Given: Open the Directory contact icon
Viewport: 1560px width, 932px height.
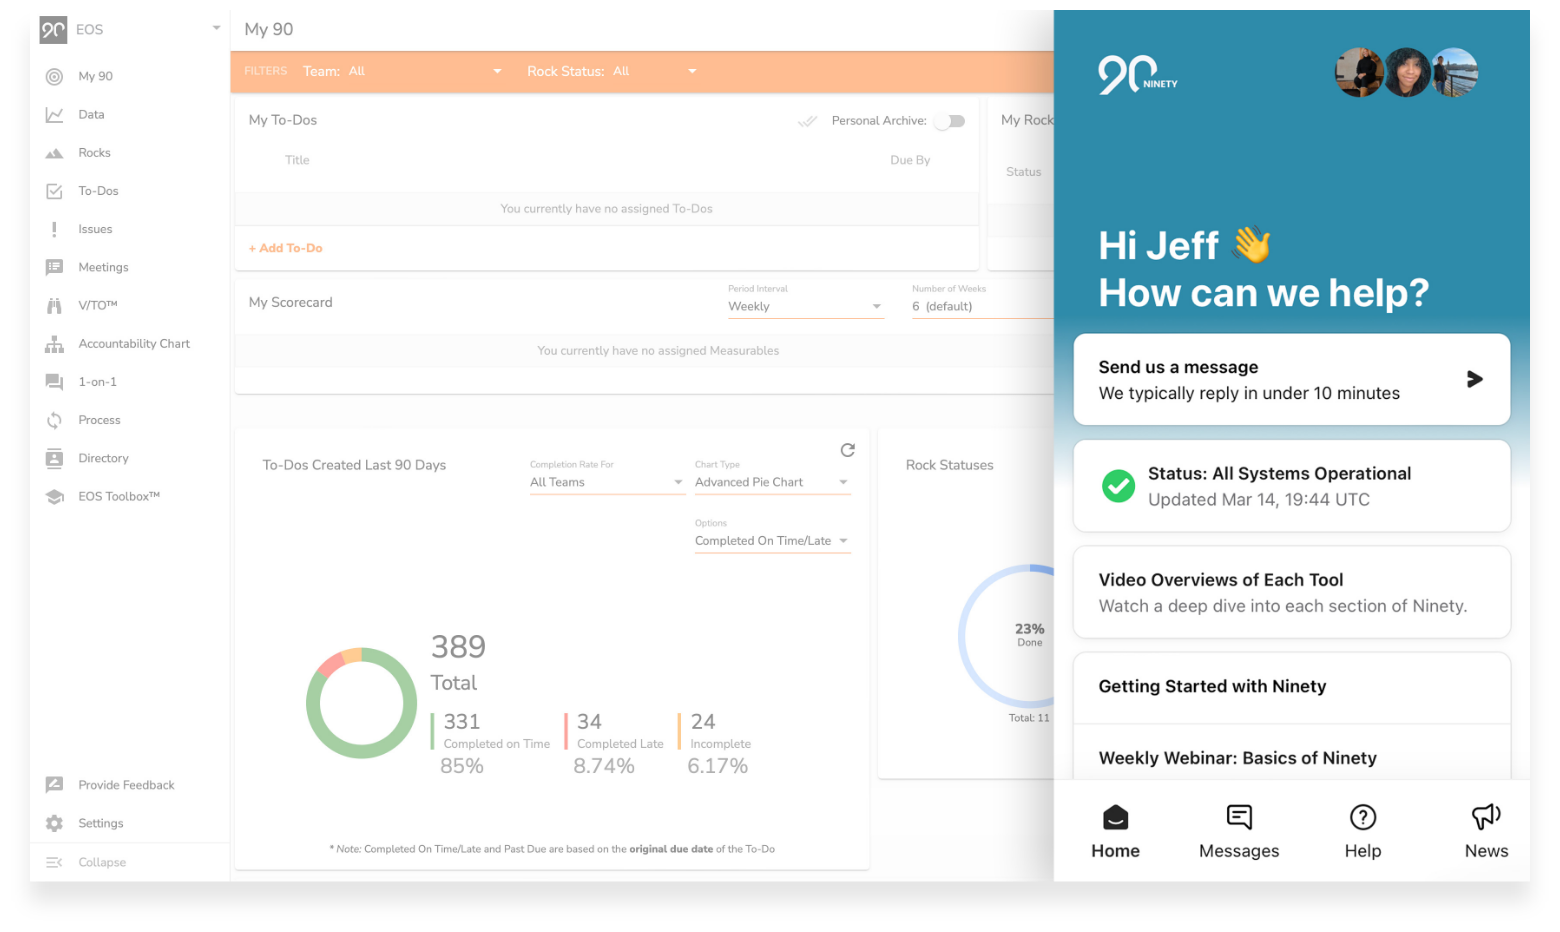Looking at the screenshot, I should tap(54, 458).
